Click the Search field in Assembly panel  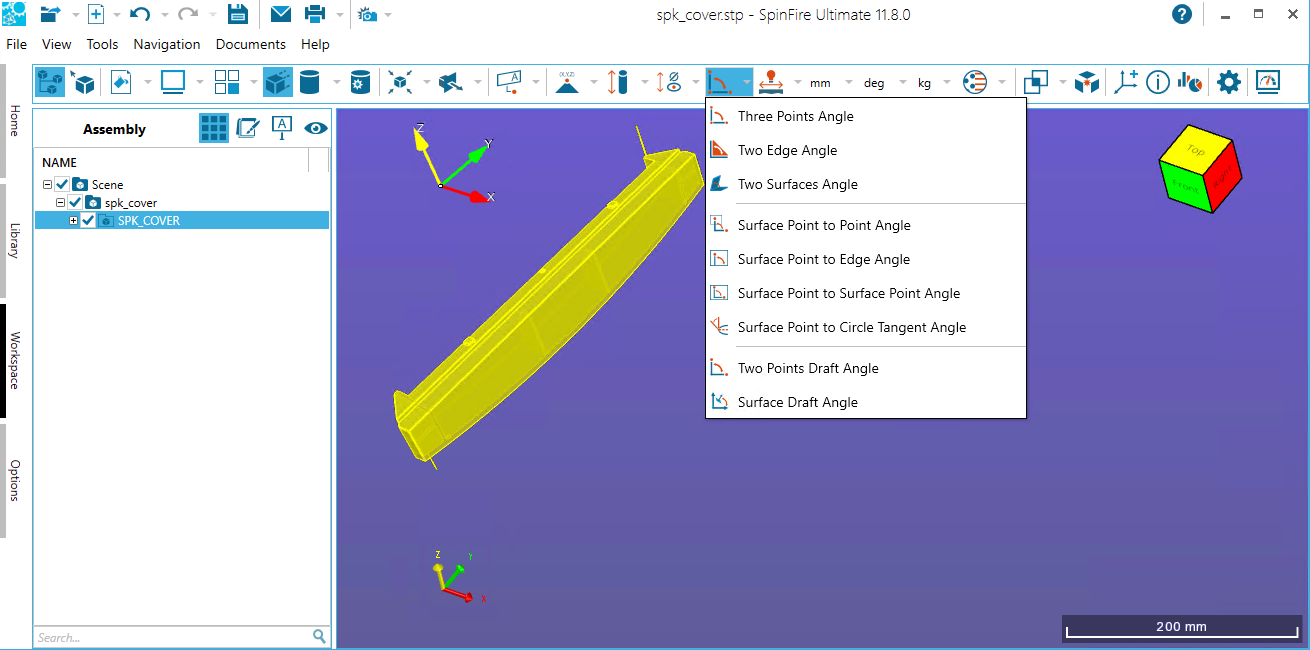(170, 637)
